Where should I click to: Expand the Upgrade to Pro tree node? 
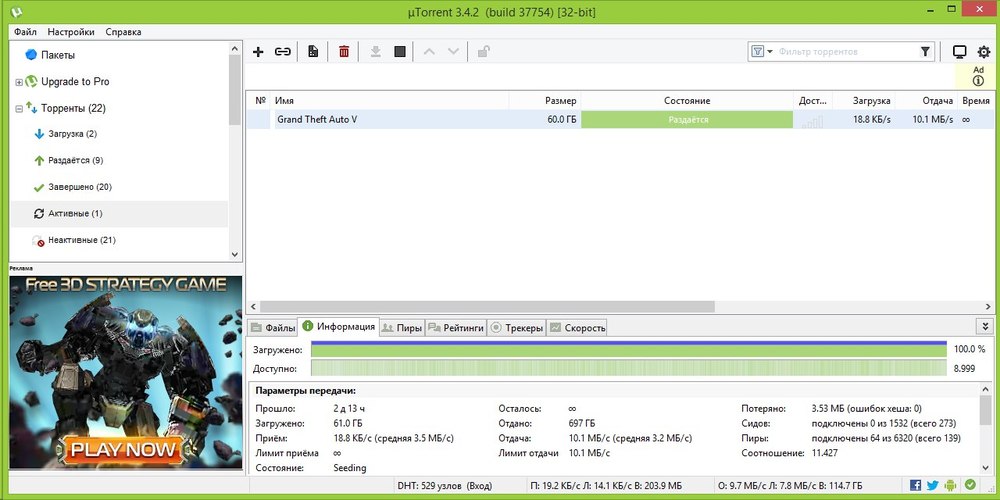pos(18,82)
